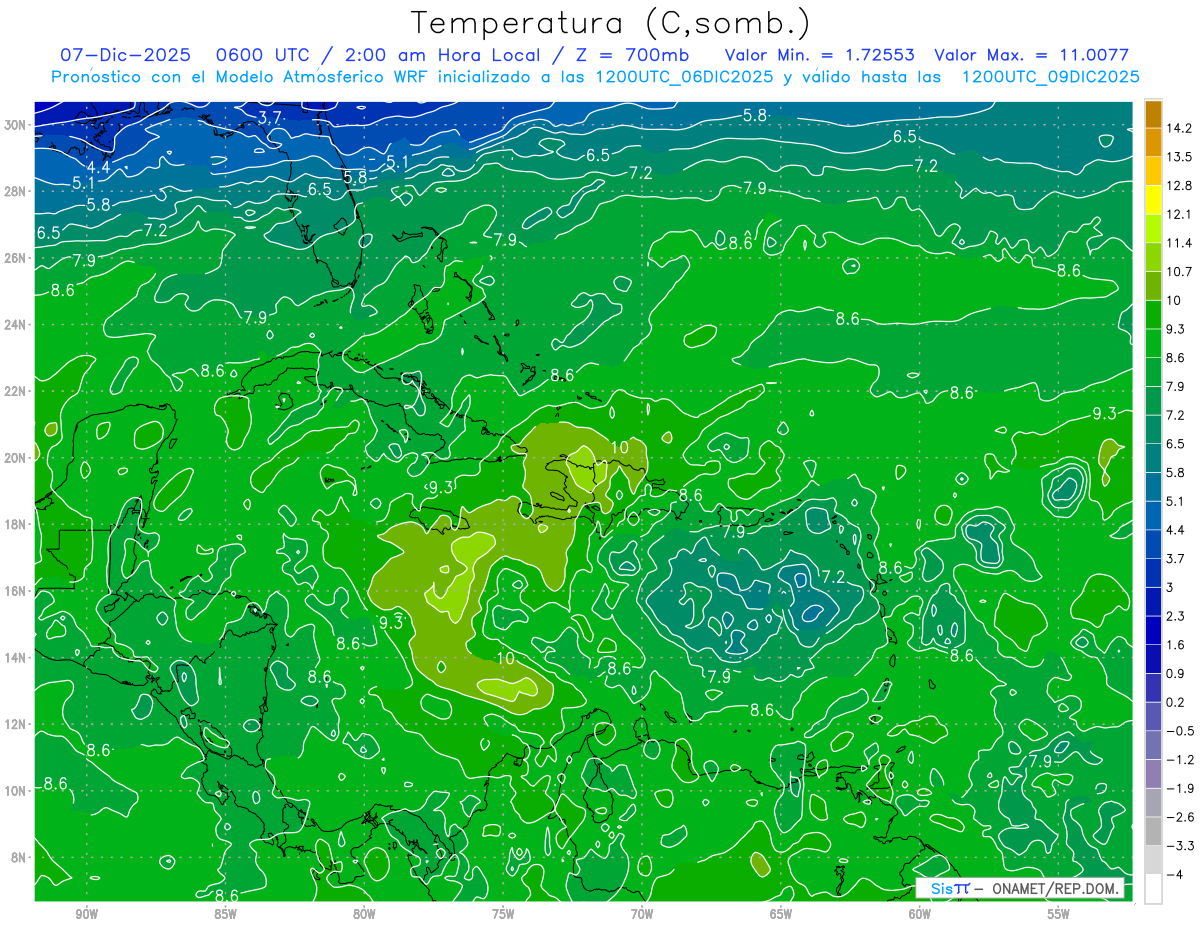The image size is (1200, 927).
Task: Click the colorbar label '-1.9'
Action: (1179, 788)
